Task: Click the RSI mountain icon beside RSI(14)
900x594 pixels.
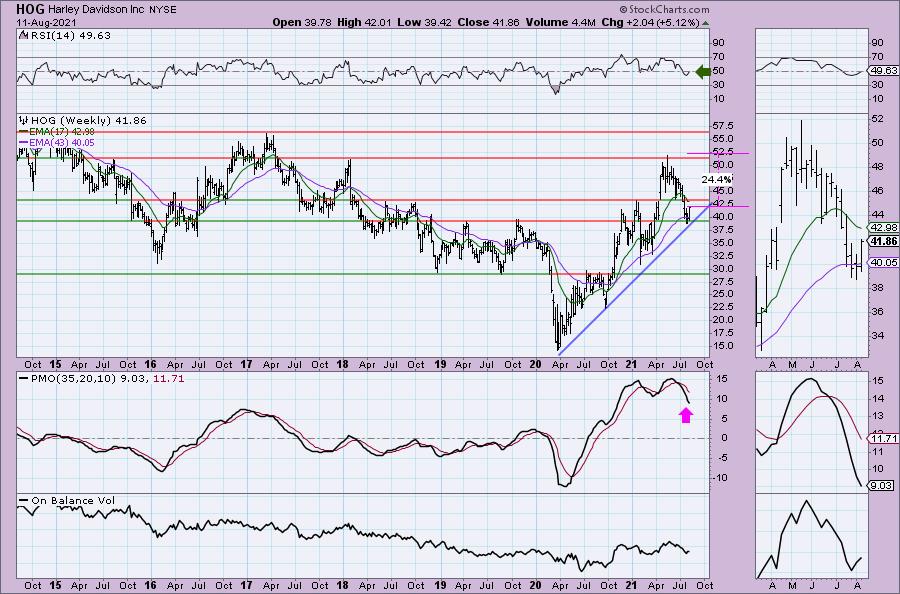Action: coord(22,35)
